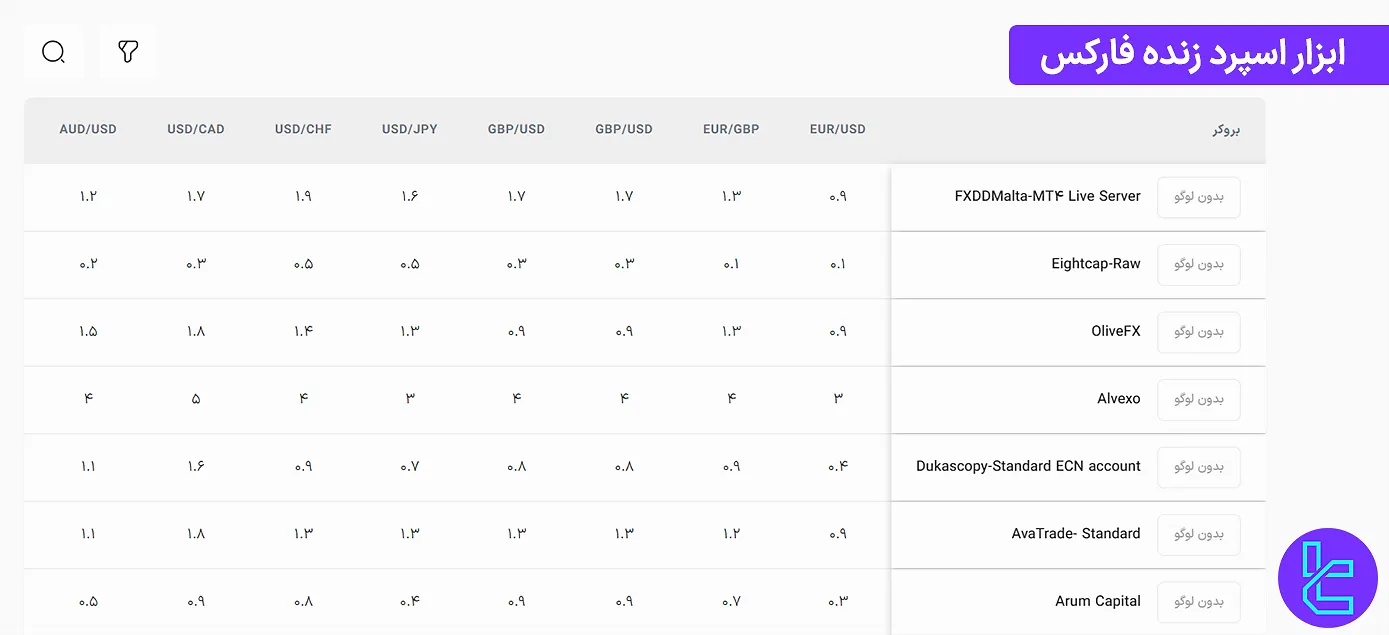Screen dimensions: 1389x635
Task: Choose the USD/CHF column header
Action: (303, 129)
